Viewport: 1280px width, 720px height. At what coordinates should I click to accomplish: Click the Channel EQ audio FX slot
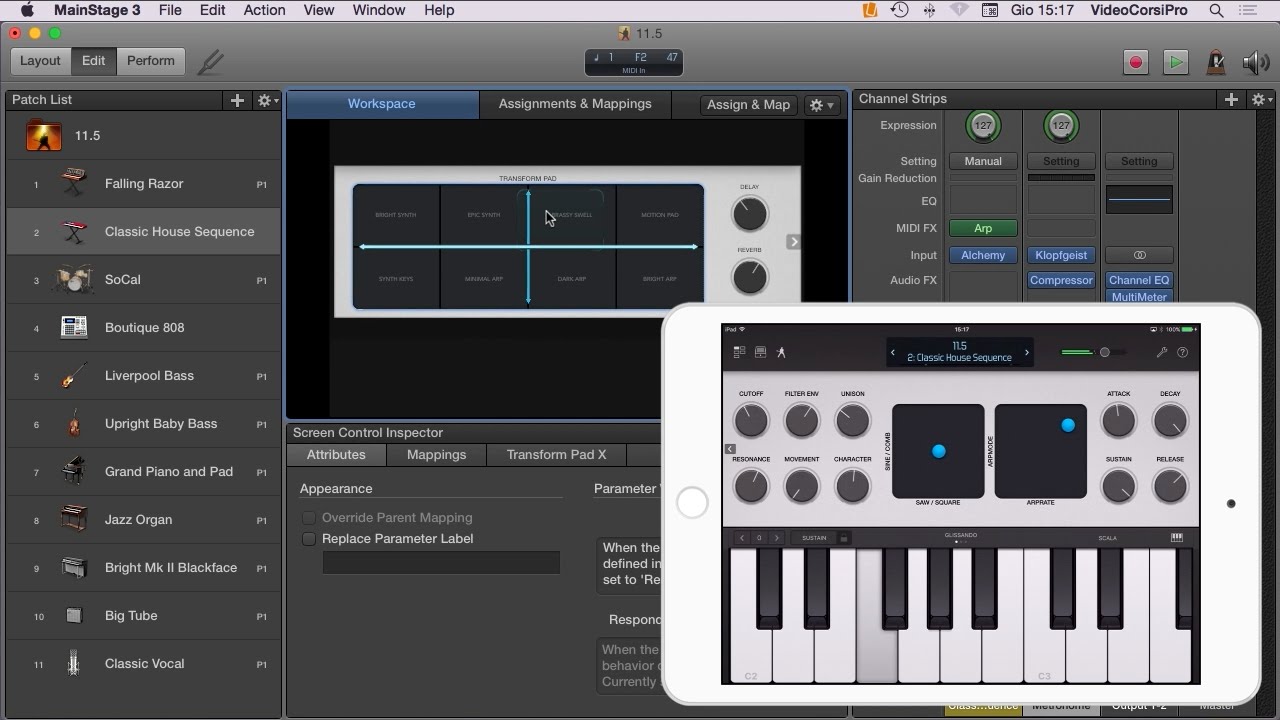[1139, 280]
